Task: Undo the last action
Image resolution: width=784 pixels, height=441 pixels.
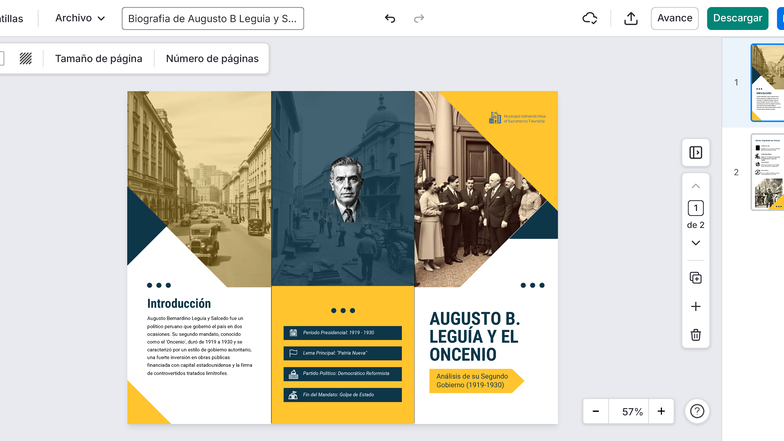Action: [x=390, y=18]
